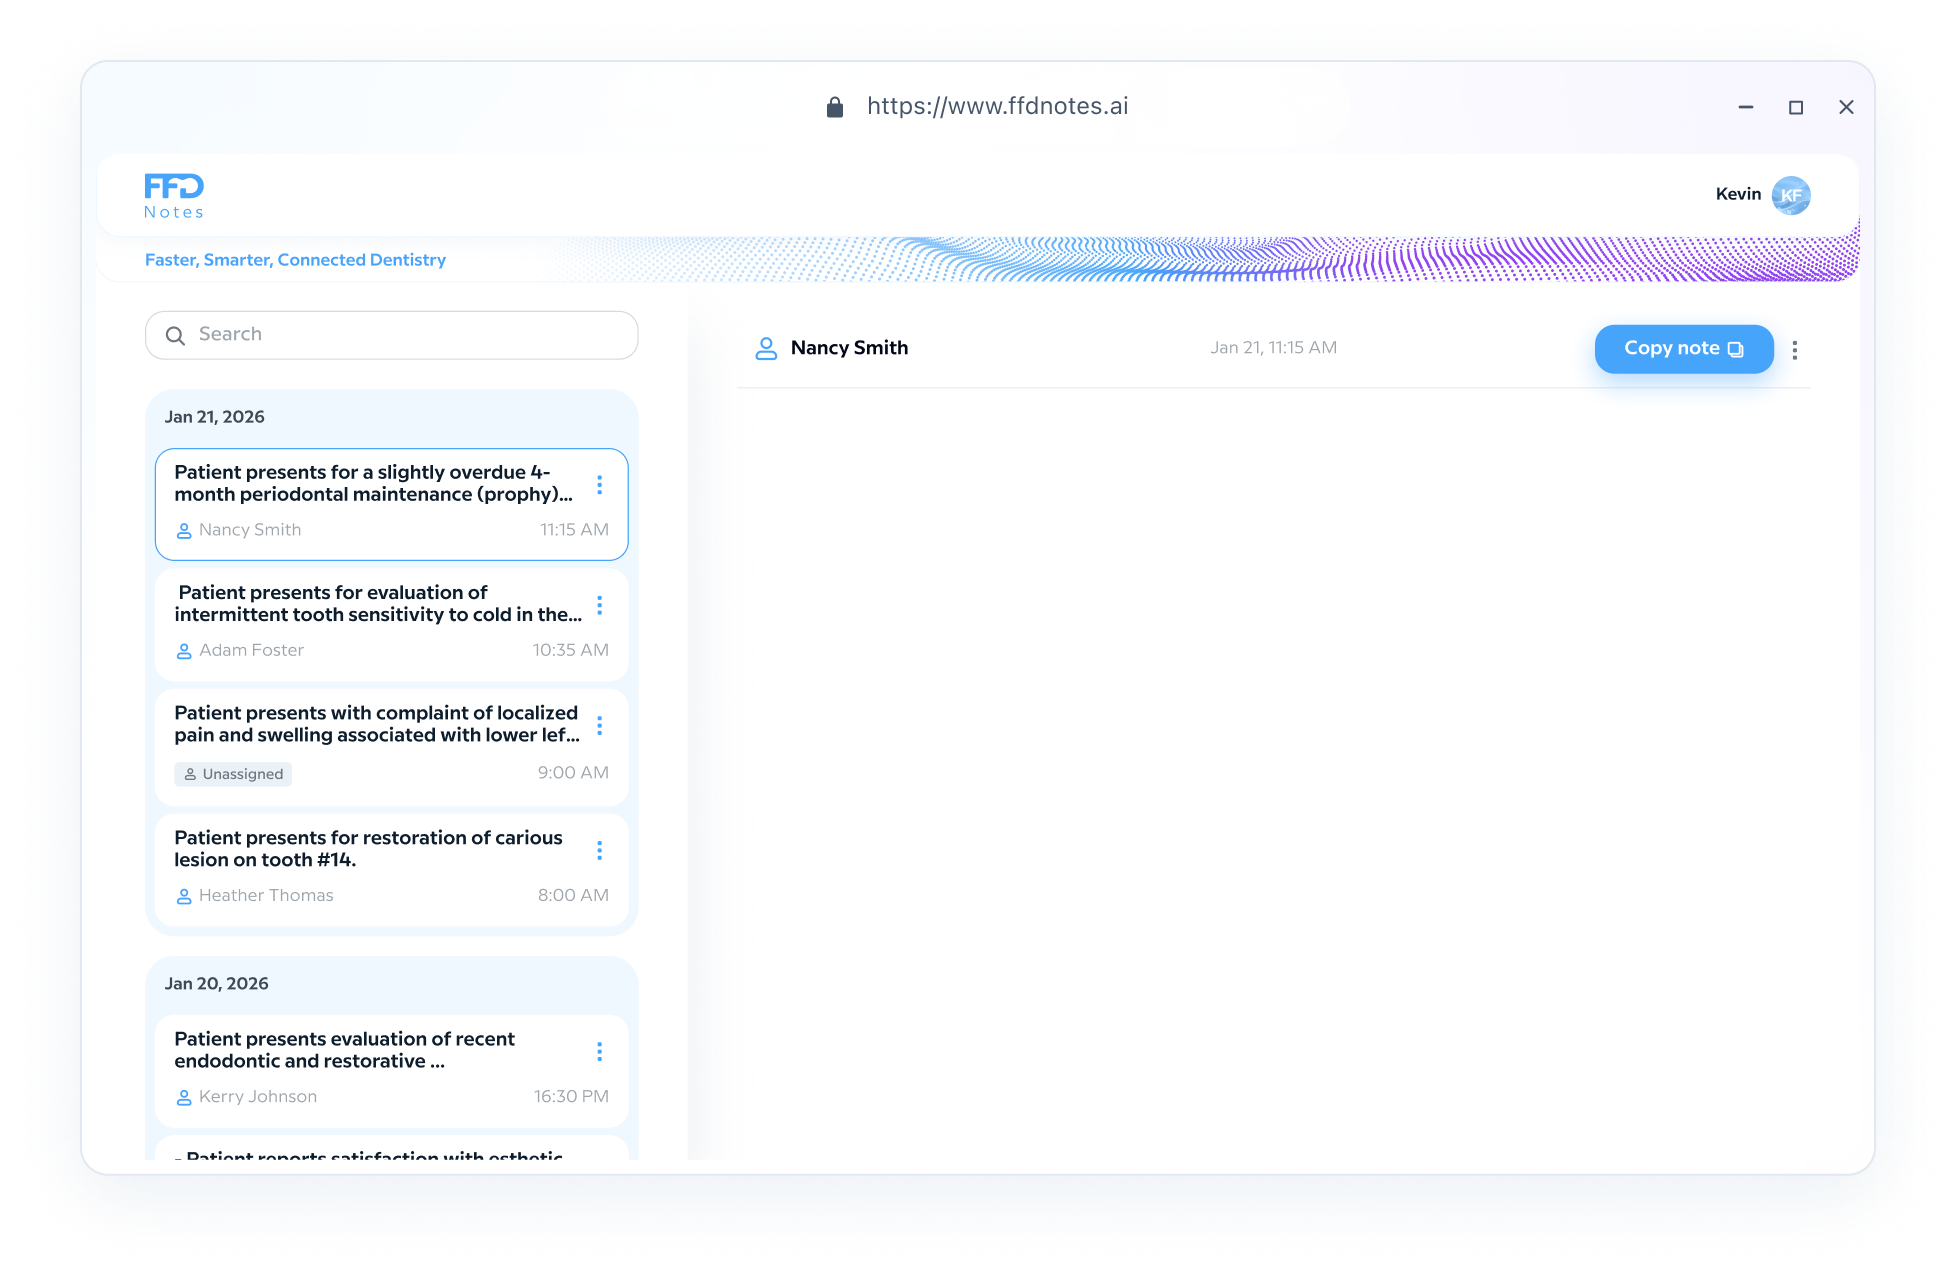Click the Copy note button
The image size is (1956, 1276).
[x=1683, y=349]
